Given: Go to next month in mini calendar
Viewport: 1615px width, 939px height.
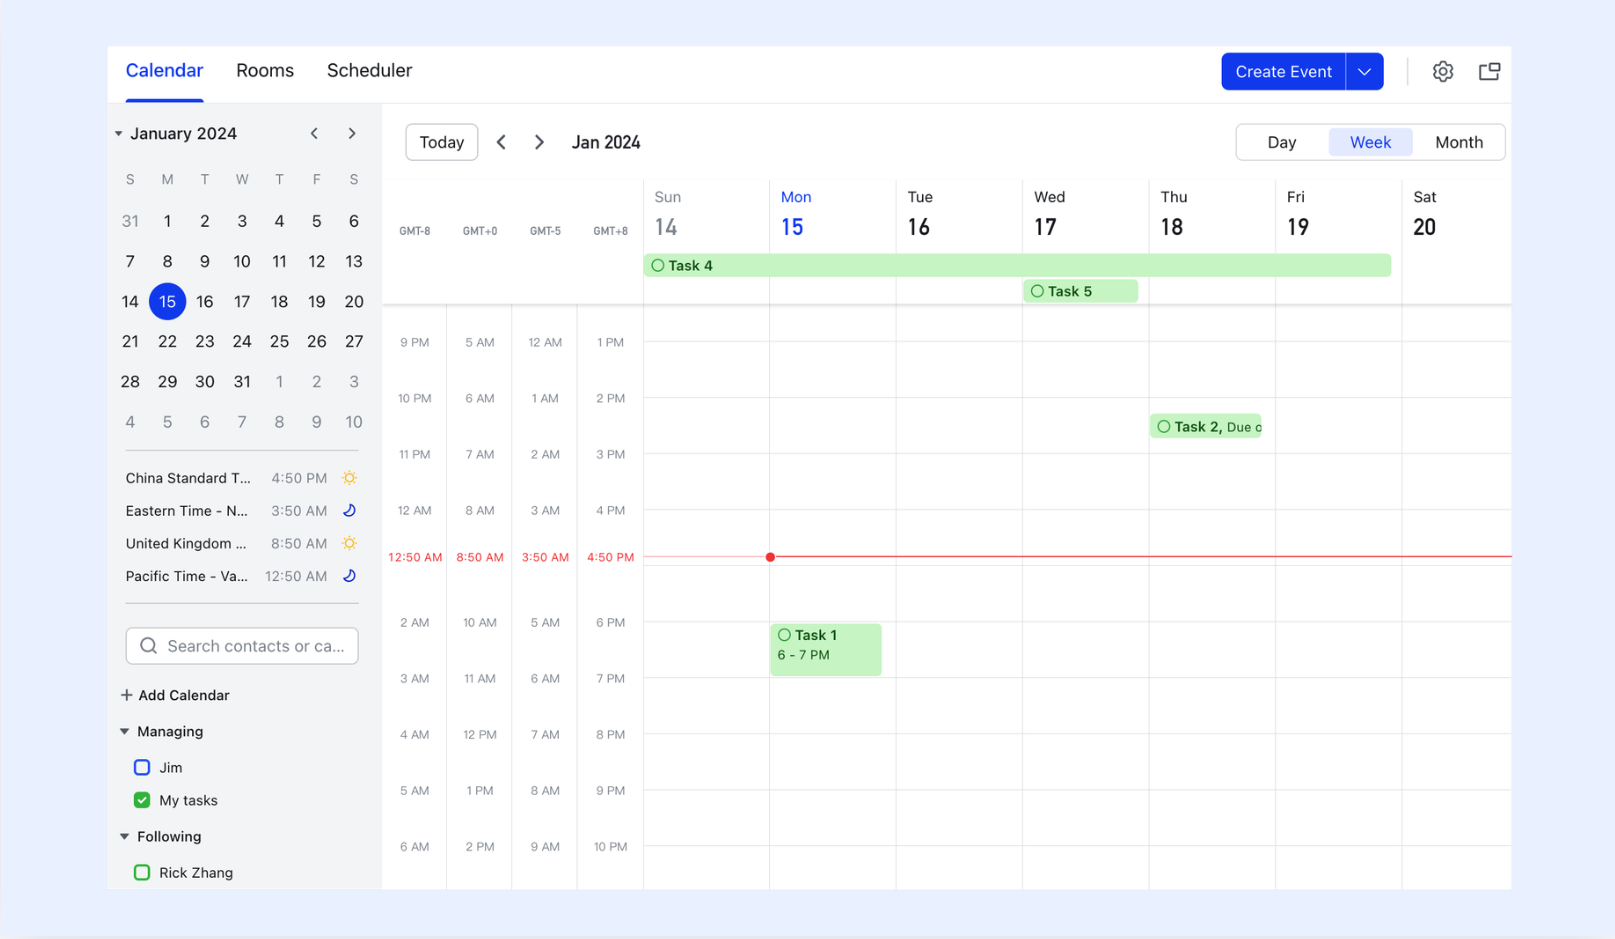Looking at the screenshot, I should pyautogui.click(x=352, y=133).
